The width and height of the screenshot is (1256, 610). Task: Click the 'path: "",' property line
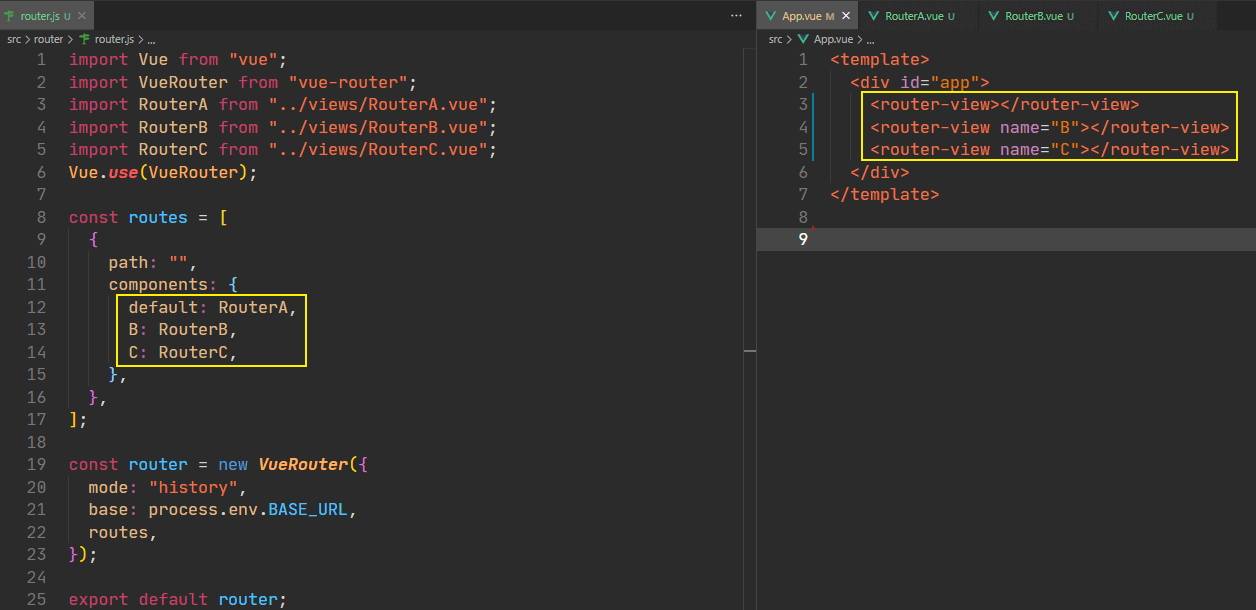[x=153, y=262]
